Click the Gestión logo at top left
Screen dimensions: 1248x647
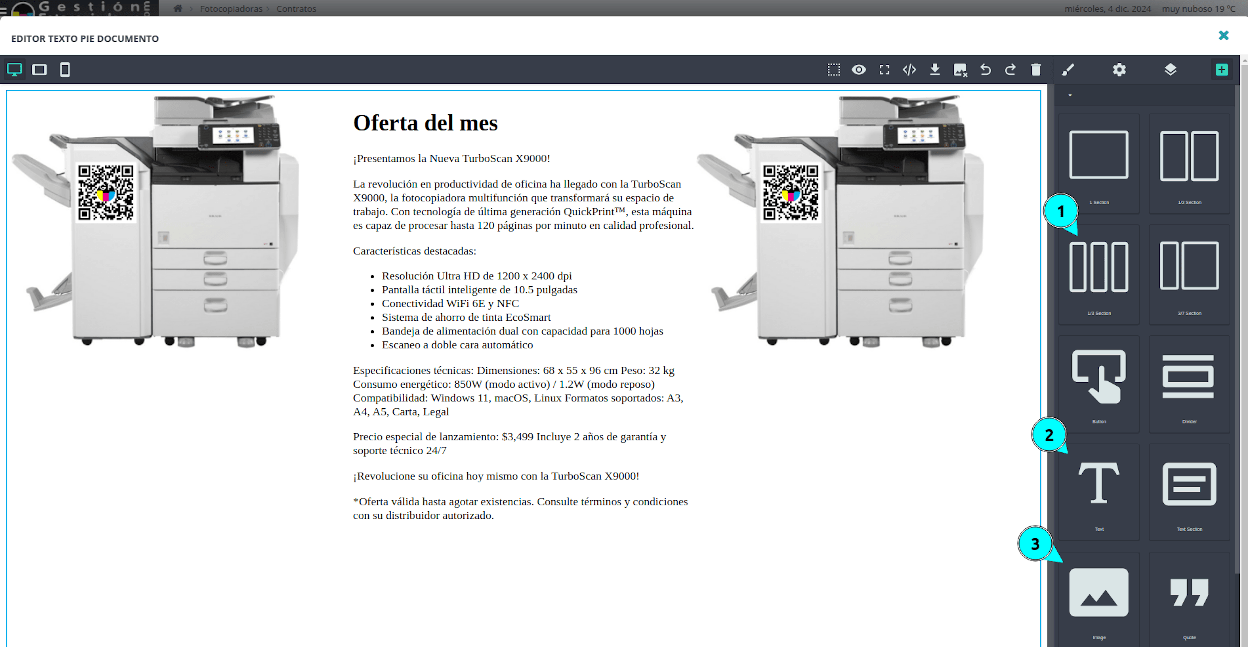click(78, 8)
